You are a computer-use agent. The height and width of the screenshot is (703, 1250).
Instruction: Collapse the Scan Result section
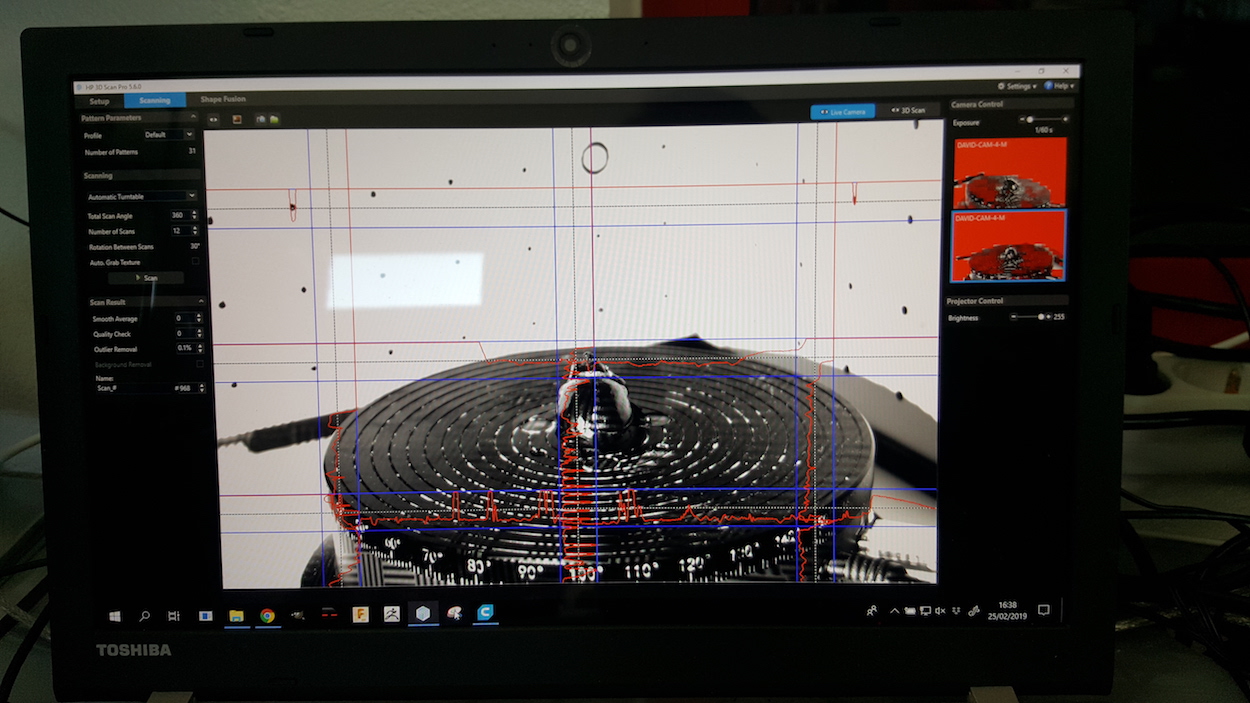[x=201, y=301]
